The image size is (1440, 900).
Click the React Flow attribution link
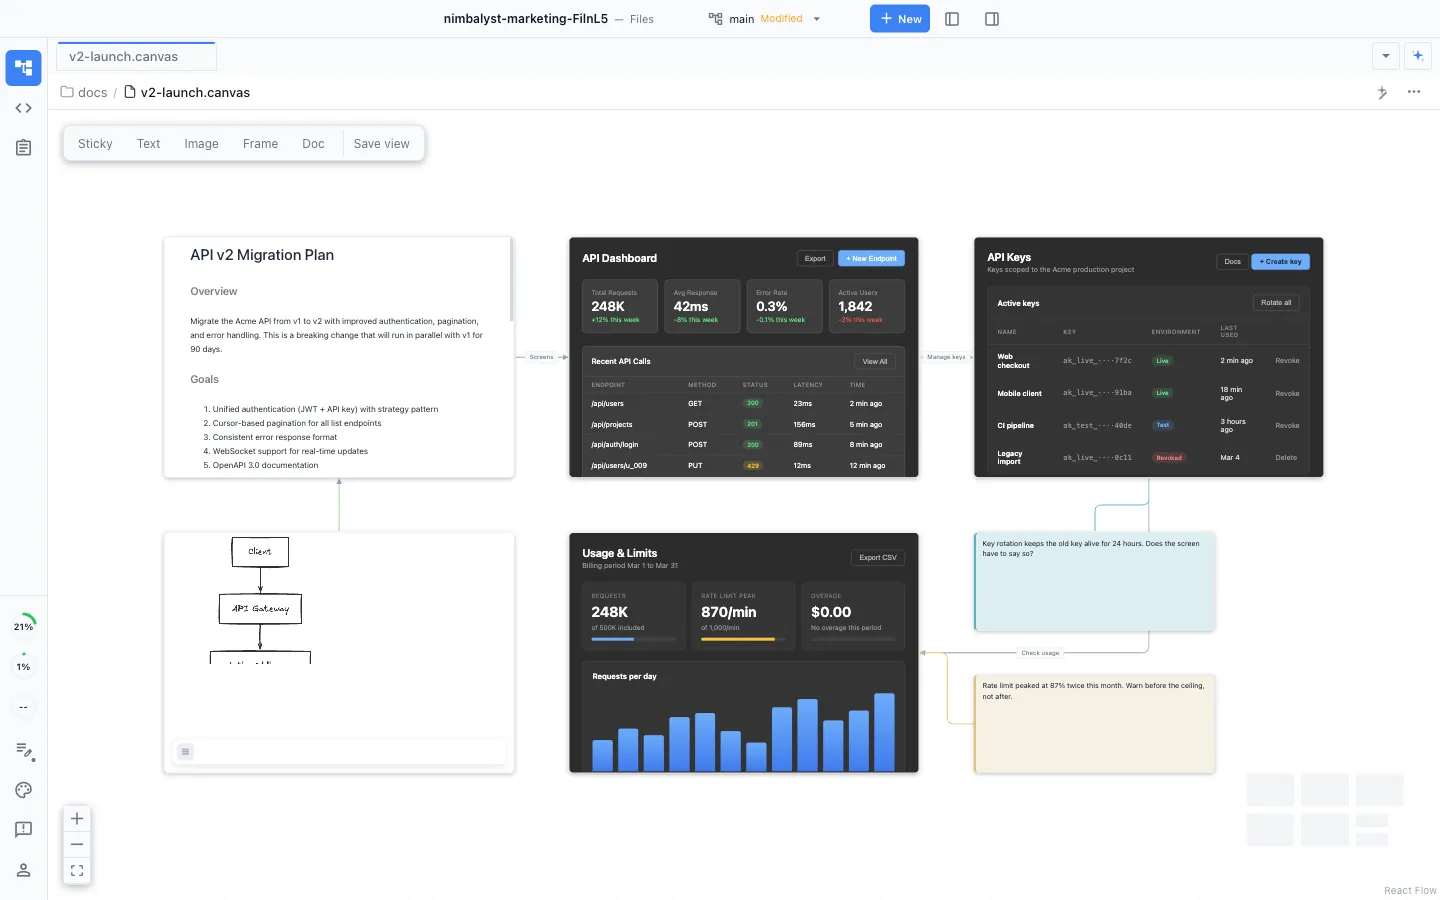pos(1410,890)
